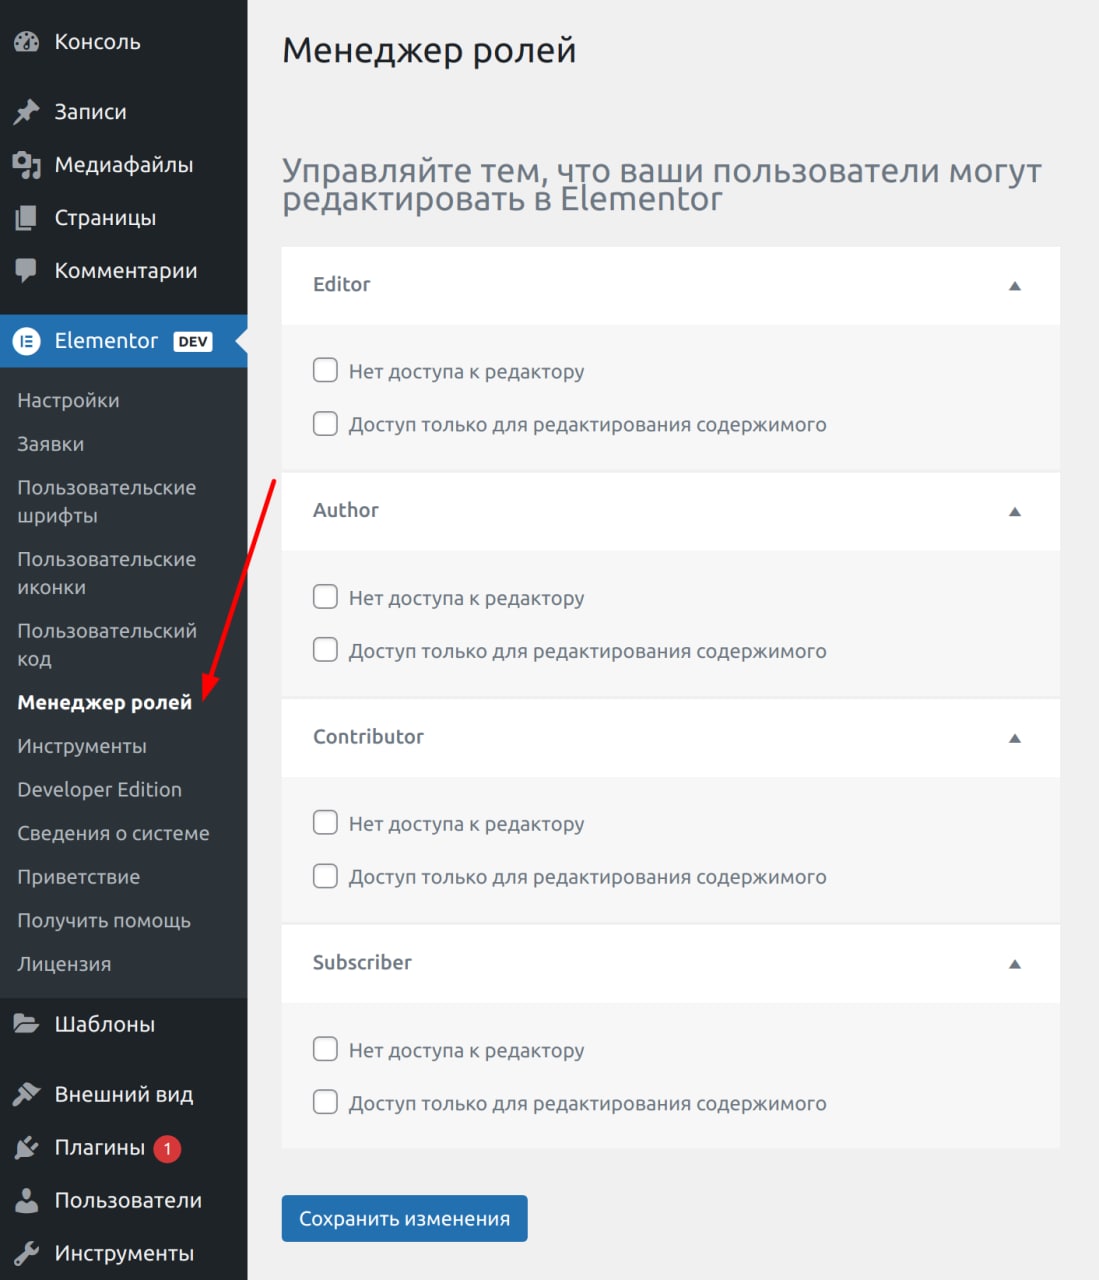Click the DEV badge next to Elementor
This screenshot has width=1099, height=1280.
[193, 341]
